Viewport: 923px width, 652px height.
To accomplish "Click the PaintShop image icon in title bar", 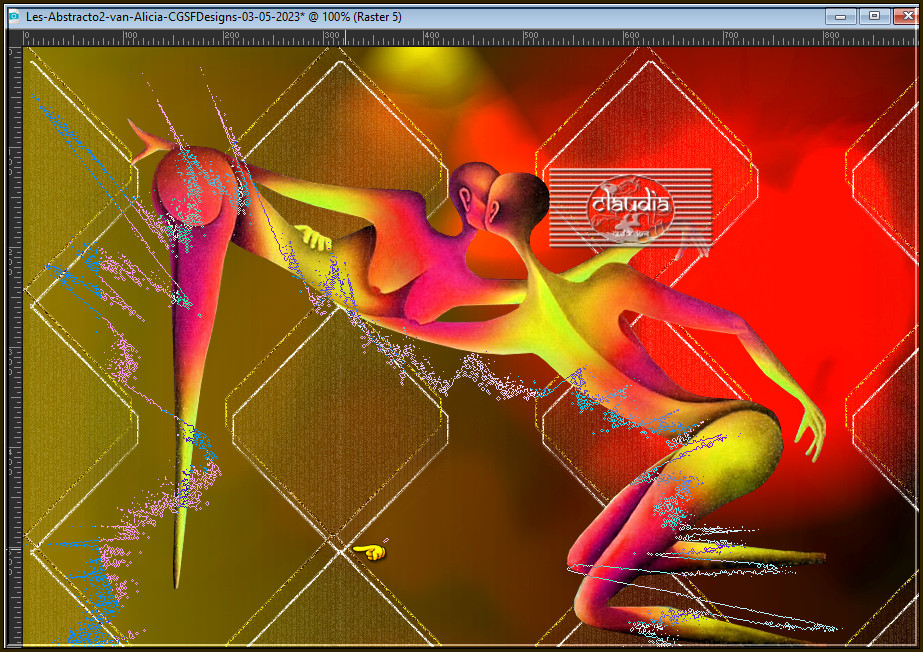I will [13, 16].
